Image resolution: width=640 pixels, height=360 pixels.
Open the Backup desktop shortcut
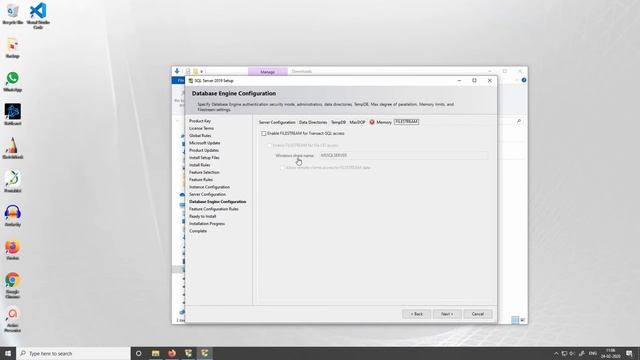(x=13, y=47)
